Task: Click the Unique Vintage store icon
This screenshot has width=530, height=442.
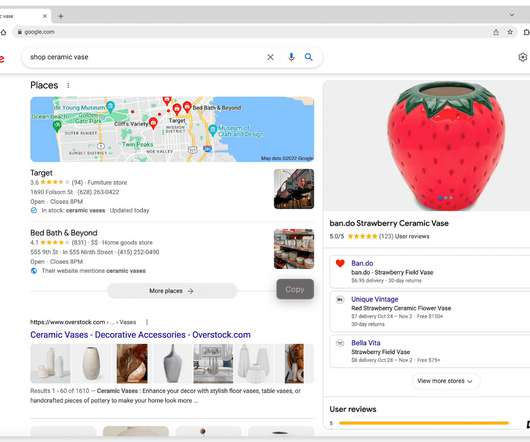Action: click(340, 299)
